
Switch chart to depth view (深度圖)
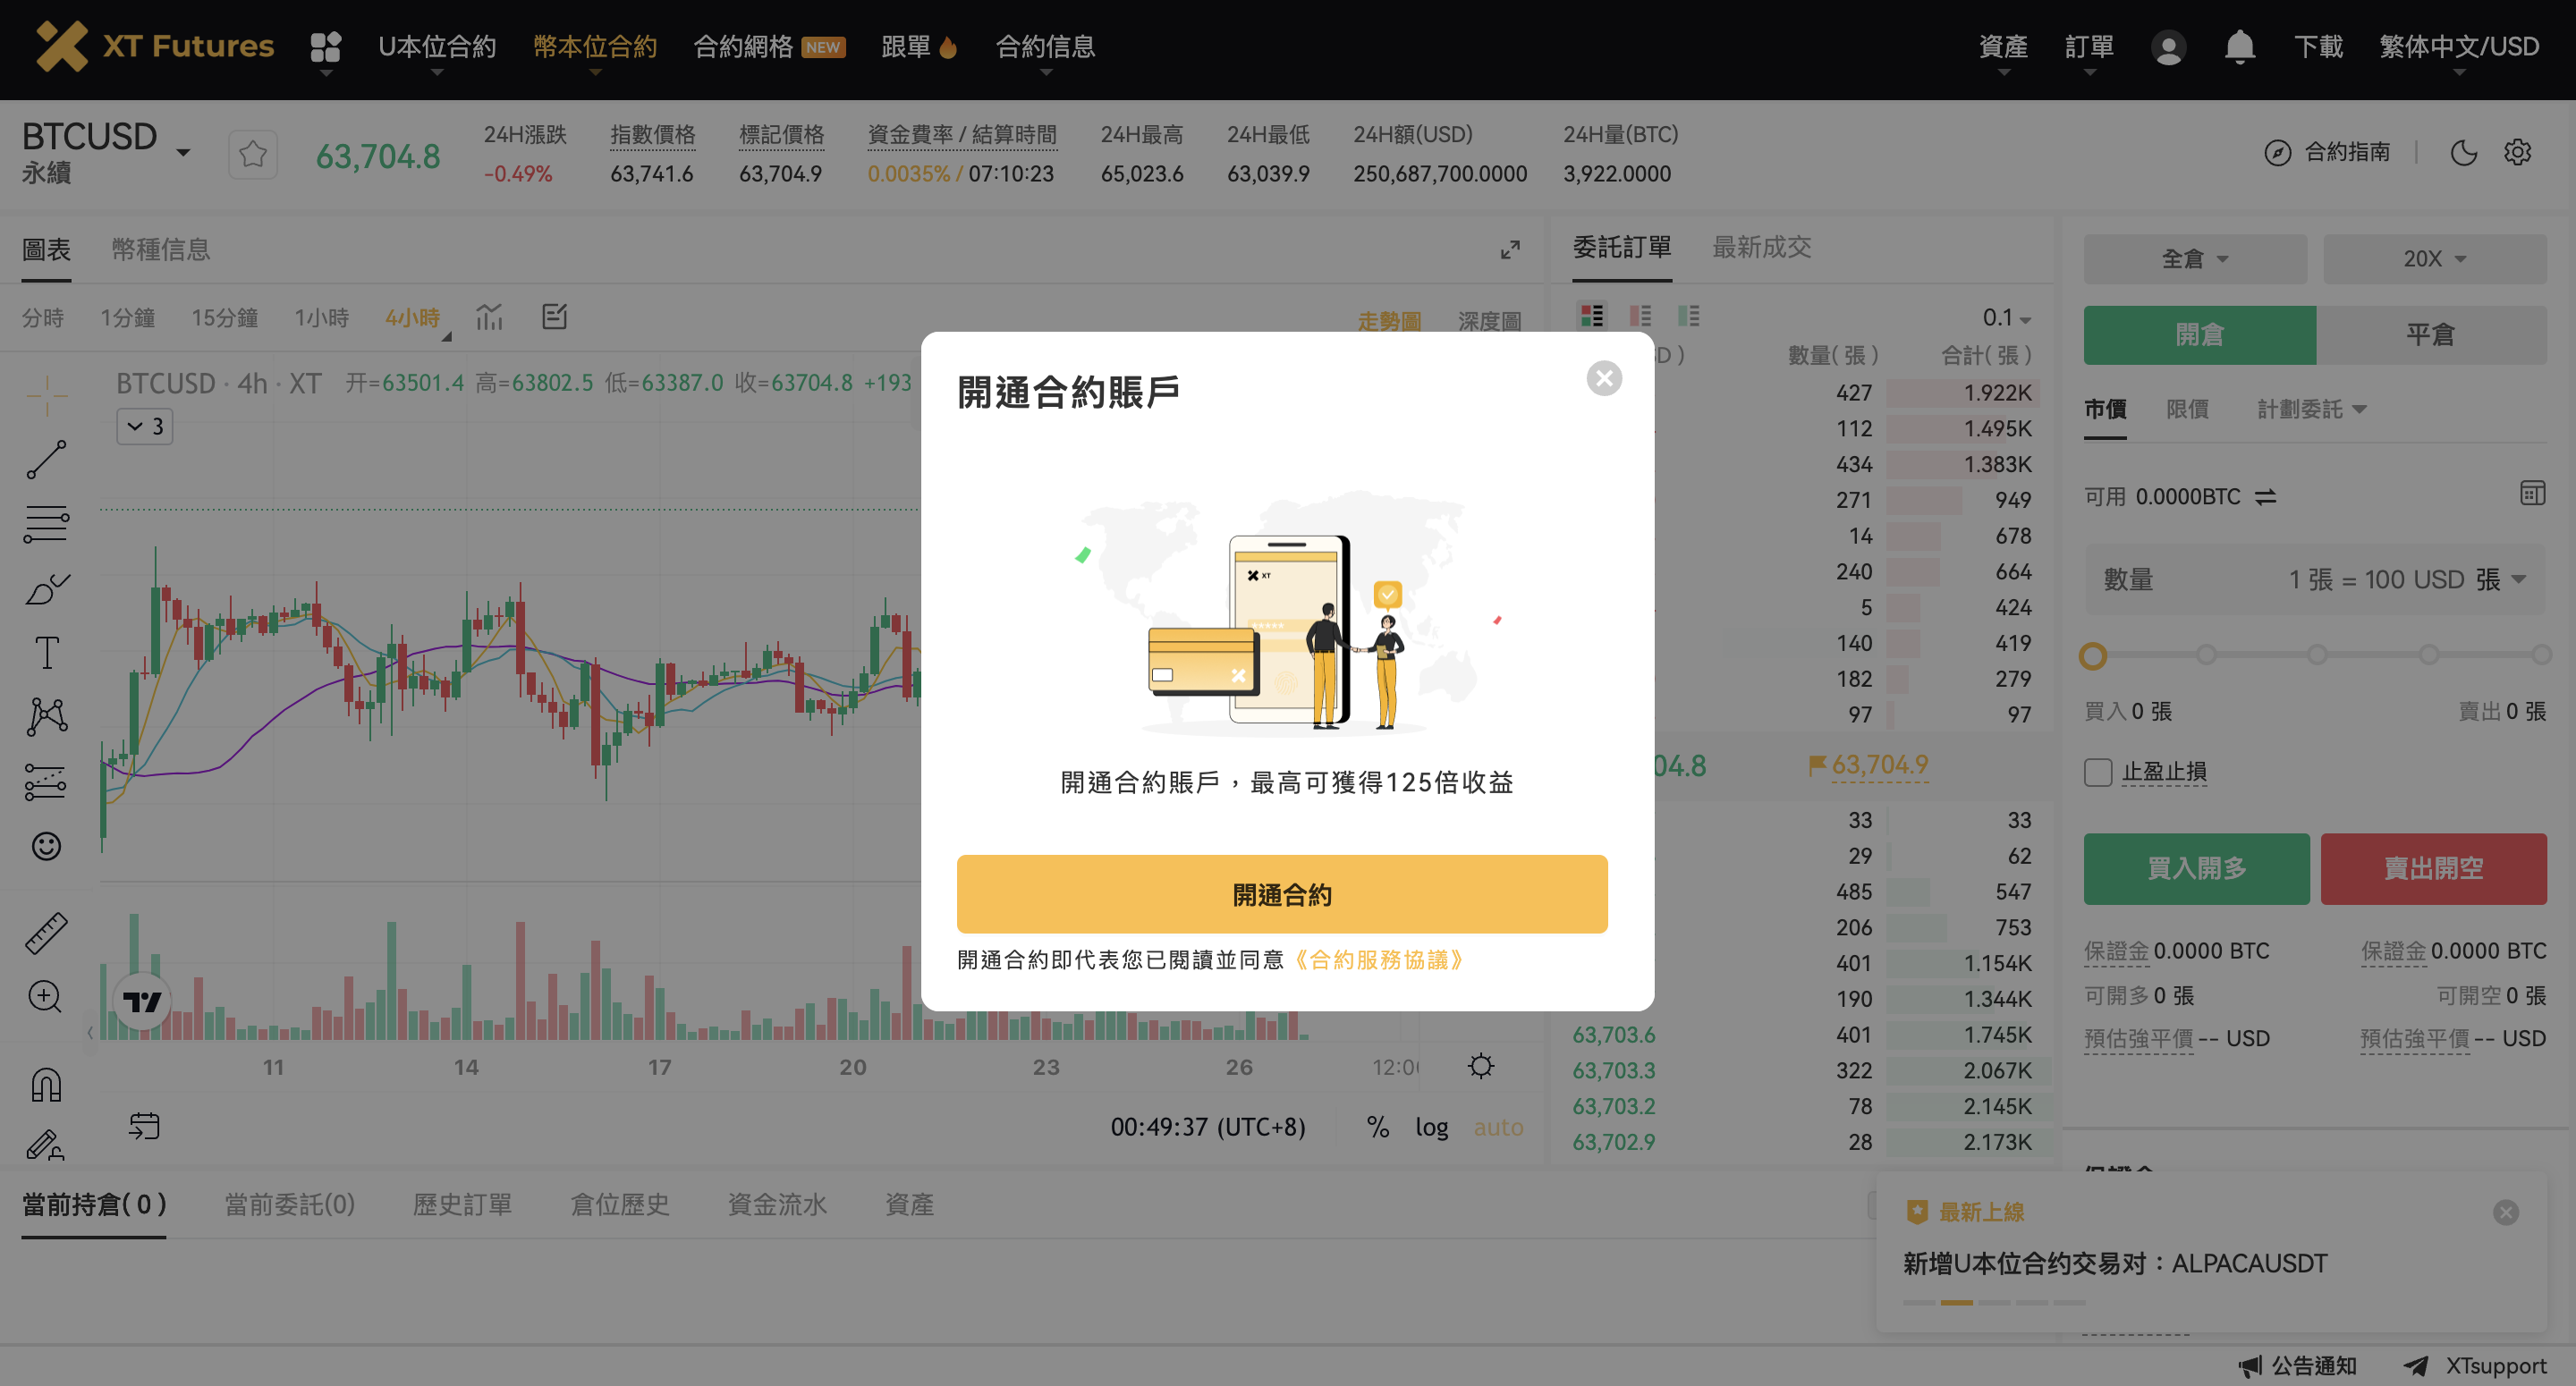pos(1489,321)
